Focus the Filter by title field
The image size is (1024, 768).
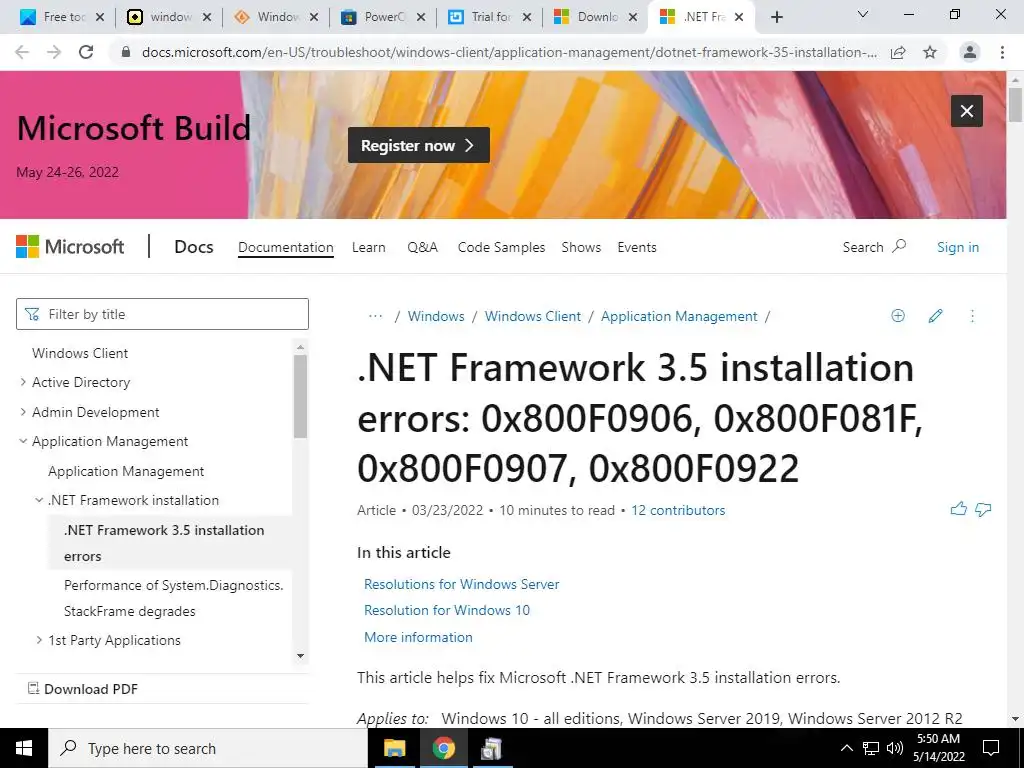(x=162, y=314)
